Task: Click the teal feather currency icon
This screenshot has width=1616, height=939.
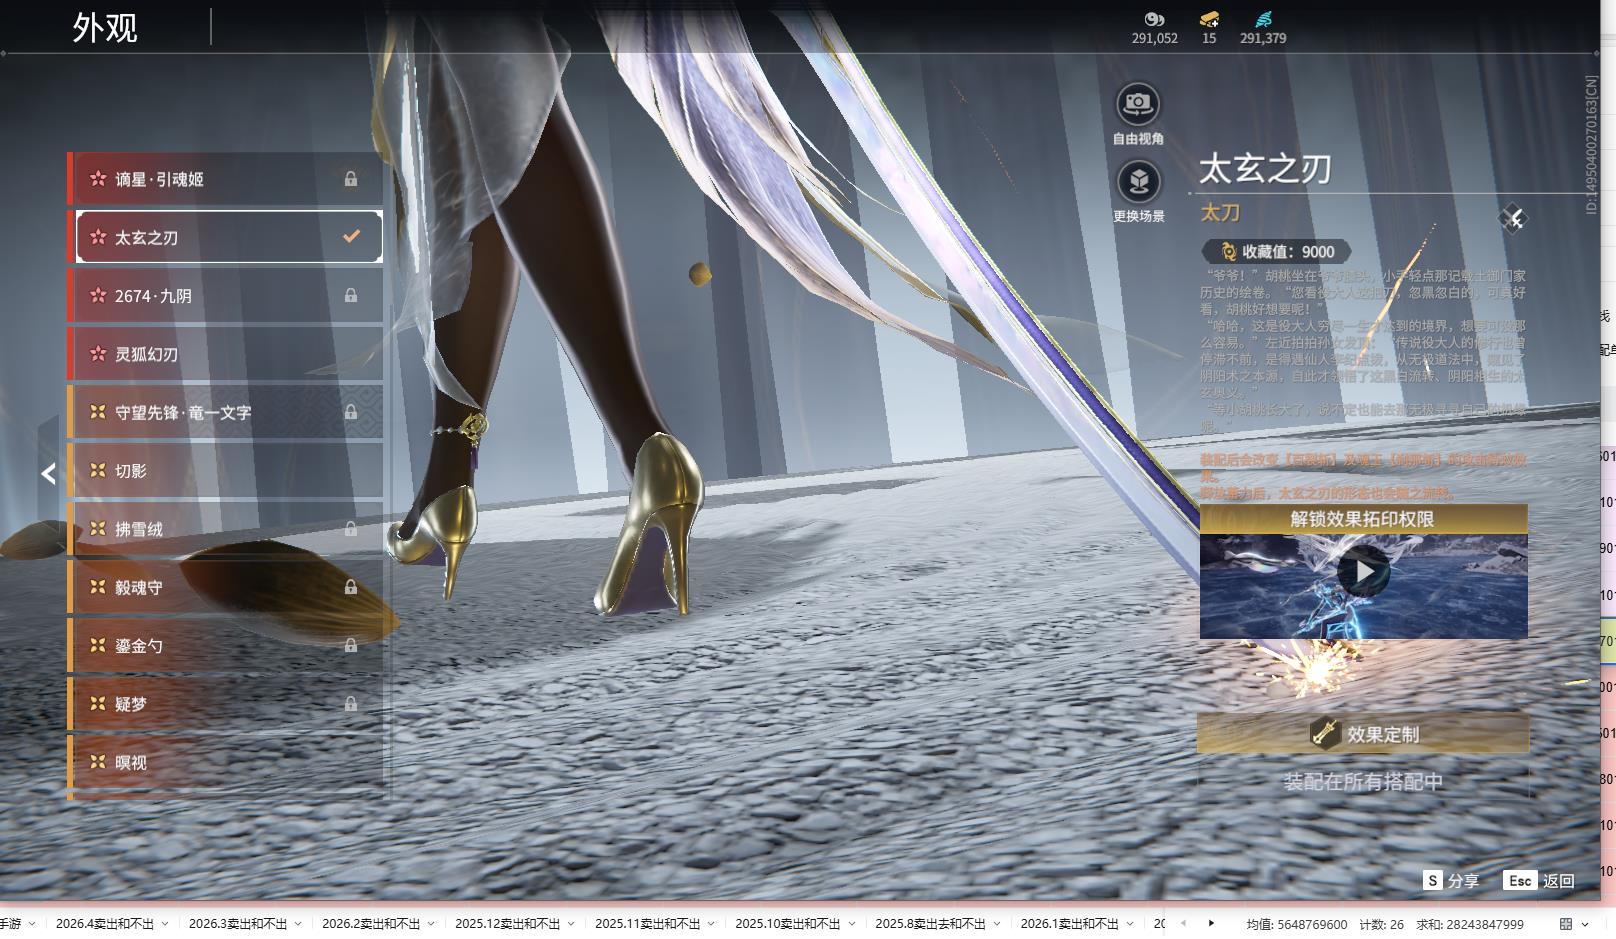Action: tap(1263, 19)
